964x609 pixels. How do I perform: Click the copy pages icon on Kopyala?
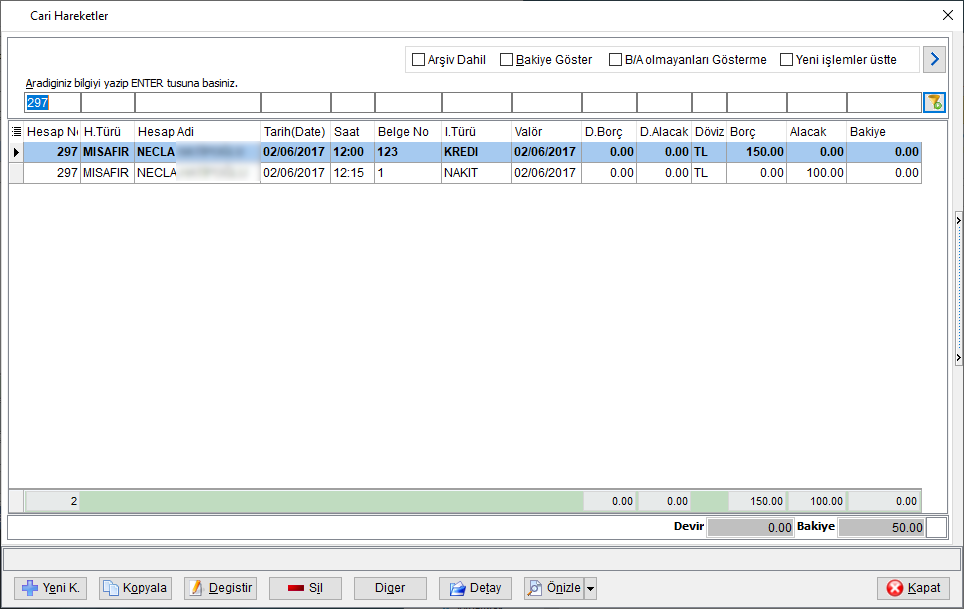click(x=111, y=588)
